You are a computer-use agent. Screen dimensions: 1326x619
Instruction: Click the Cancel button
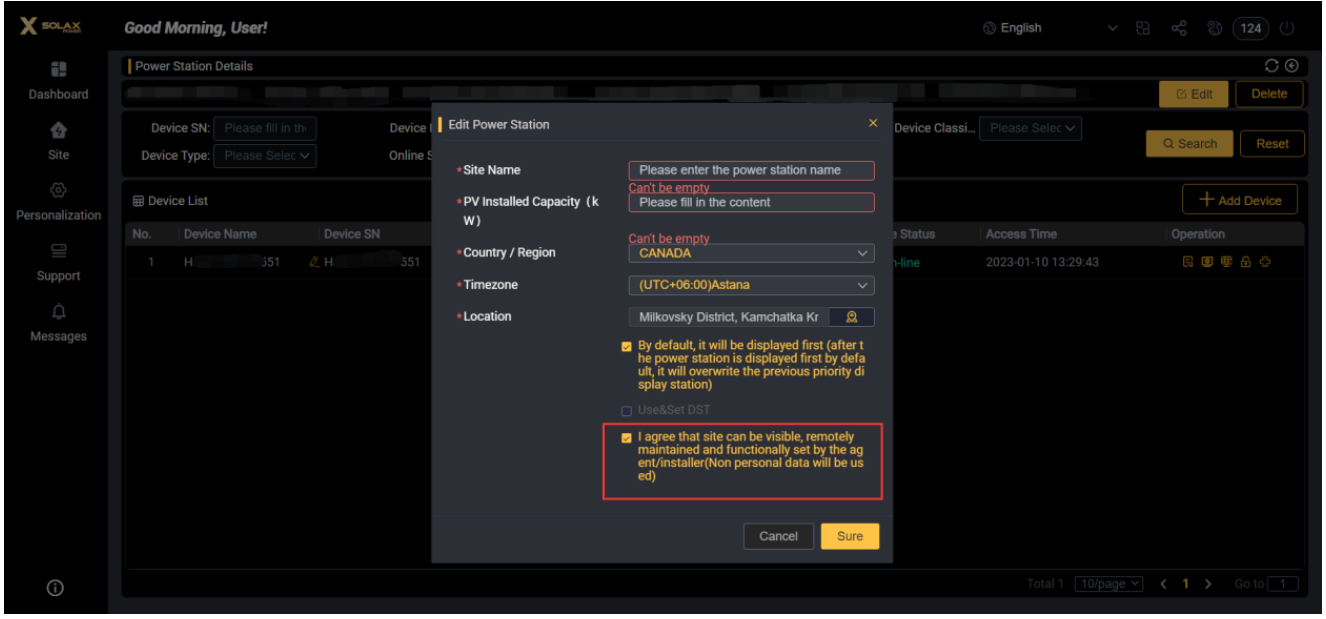click(x=778, y=536)
